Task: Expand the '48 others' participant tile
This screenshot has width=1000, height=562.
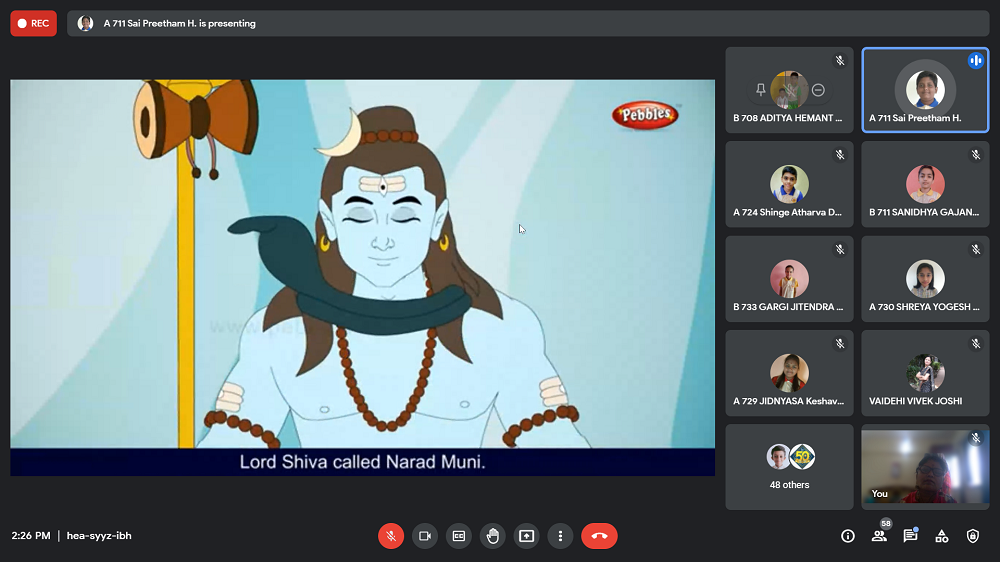Action: point(789,466)
